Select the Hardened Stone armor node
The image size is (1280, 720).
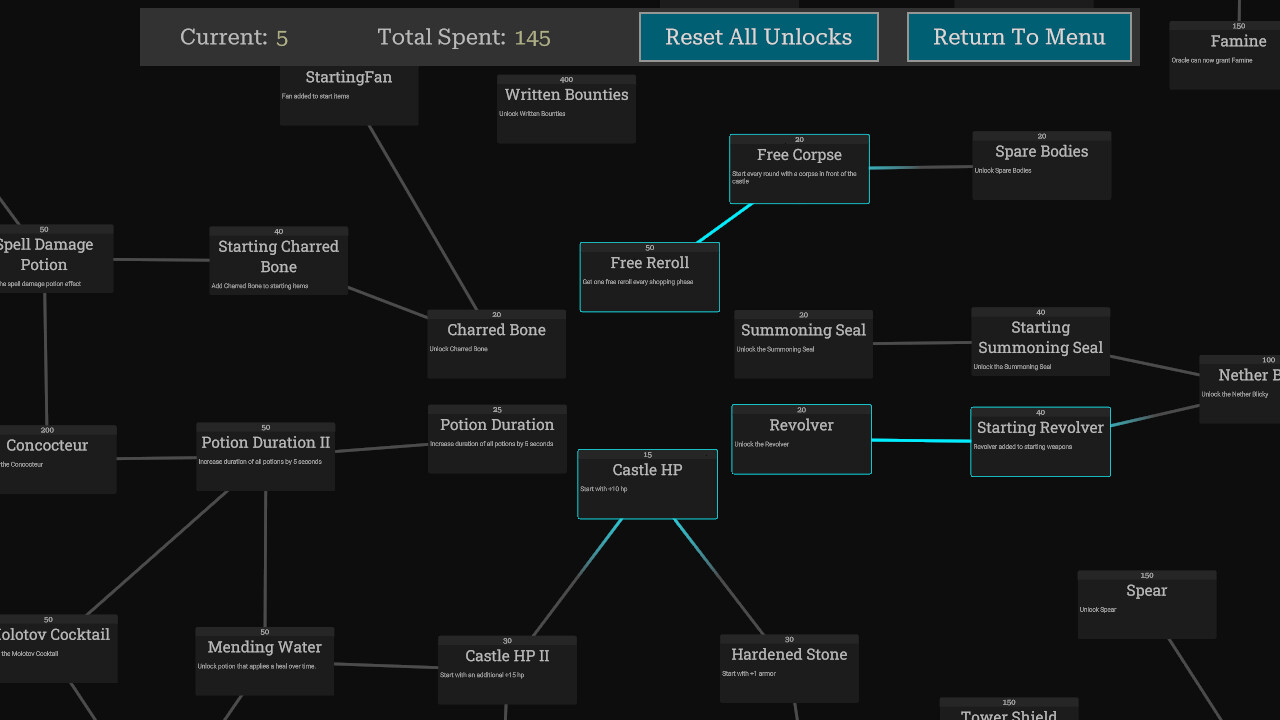point(789,668)
